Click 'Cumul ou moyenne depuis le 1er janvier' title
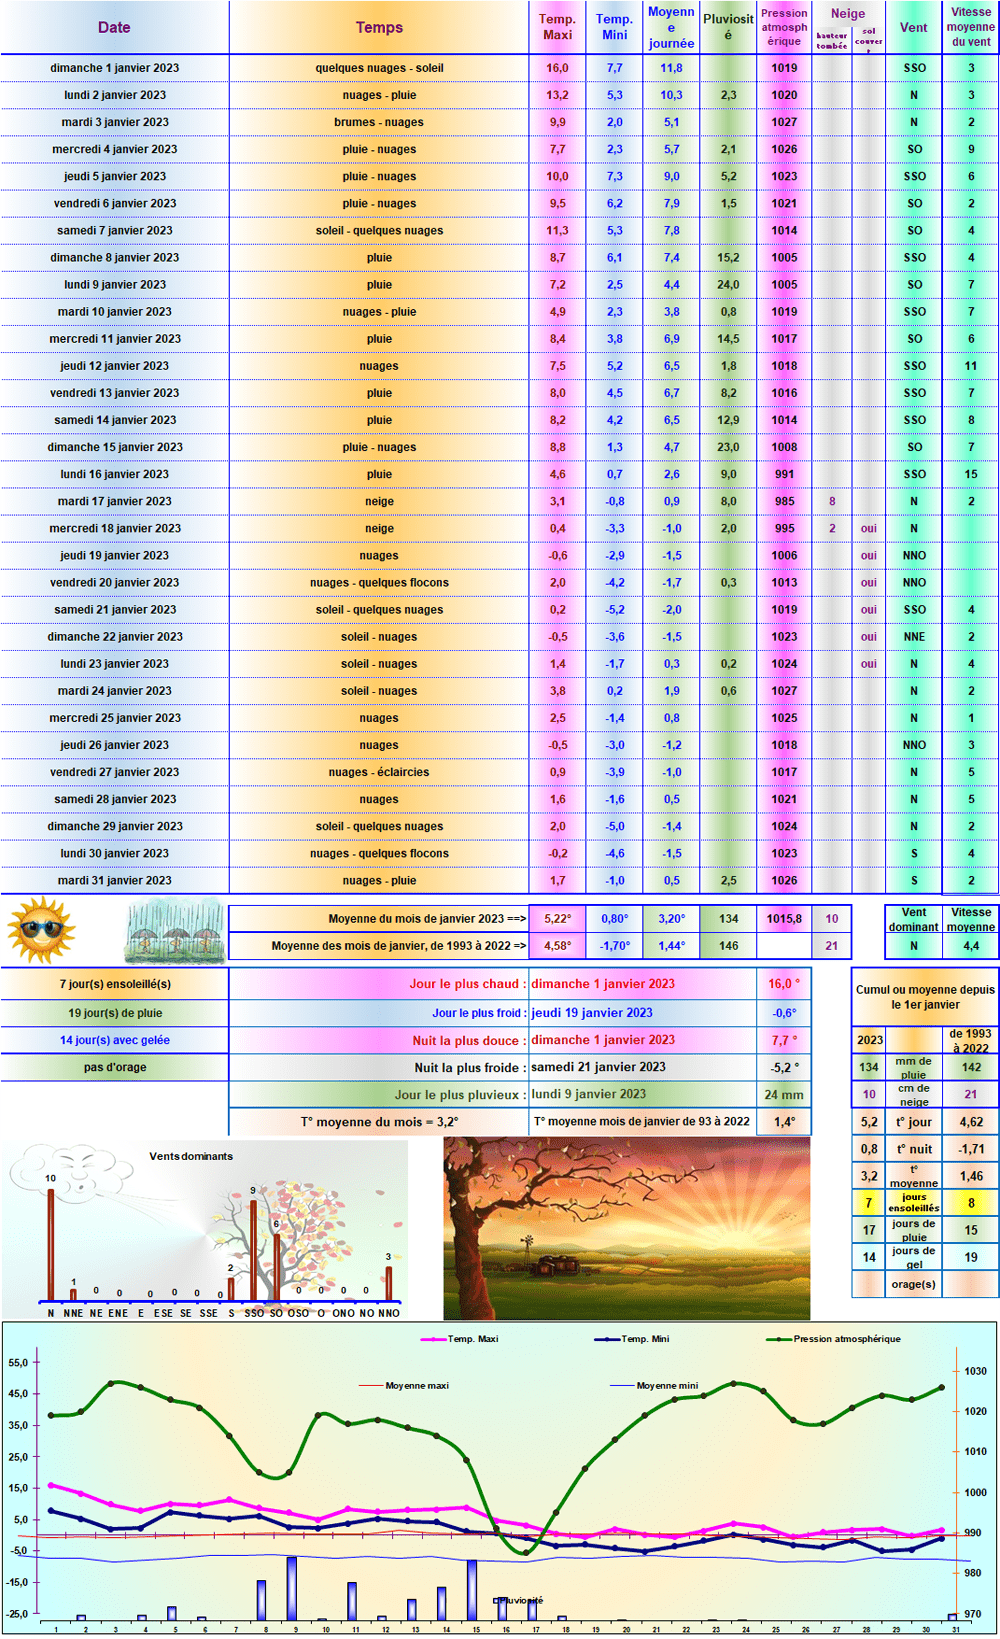Viewport: 1000px width, 1639px height. coord(925,997)
